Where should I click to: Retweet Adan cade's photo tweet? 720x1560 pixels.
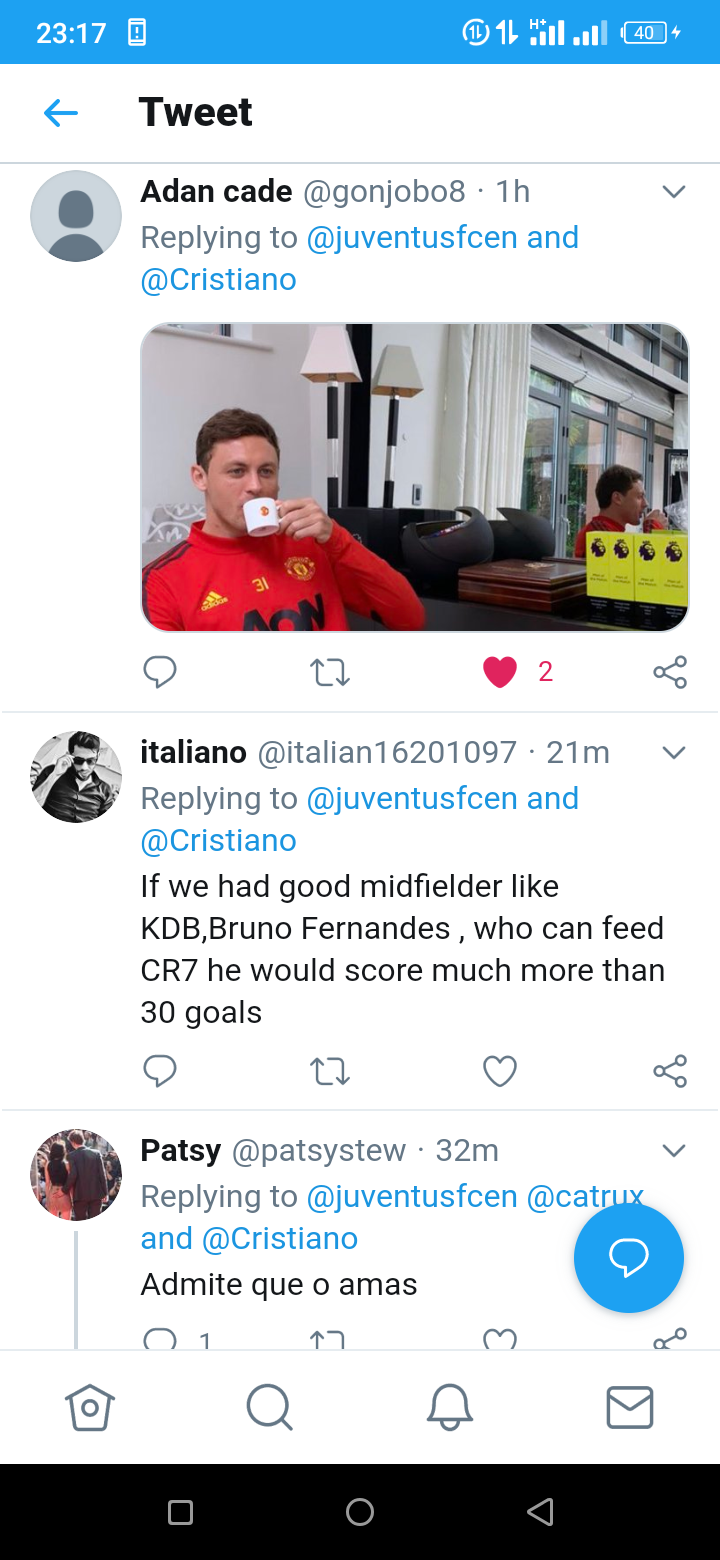pos(330,672)
